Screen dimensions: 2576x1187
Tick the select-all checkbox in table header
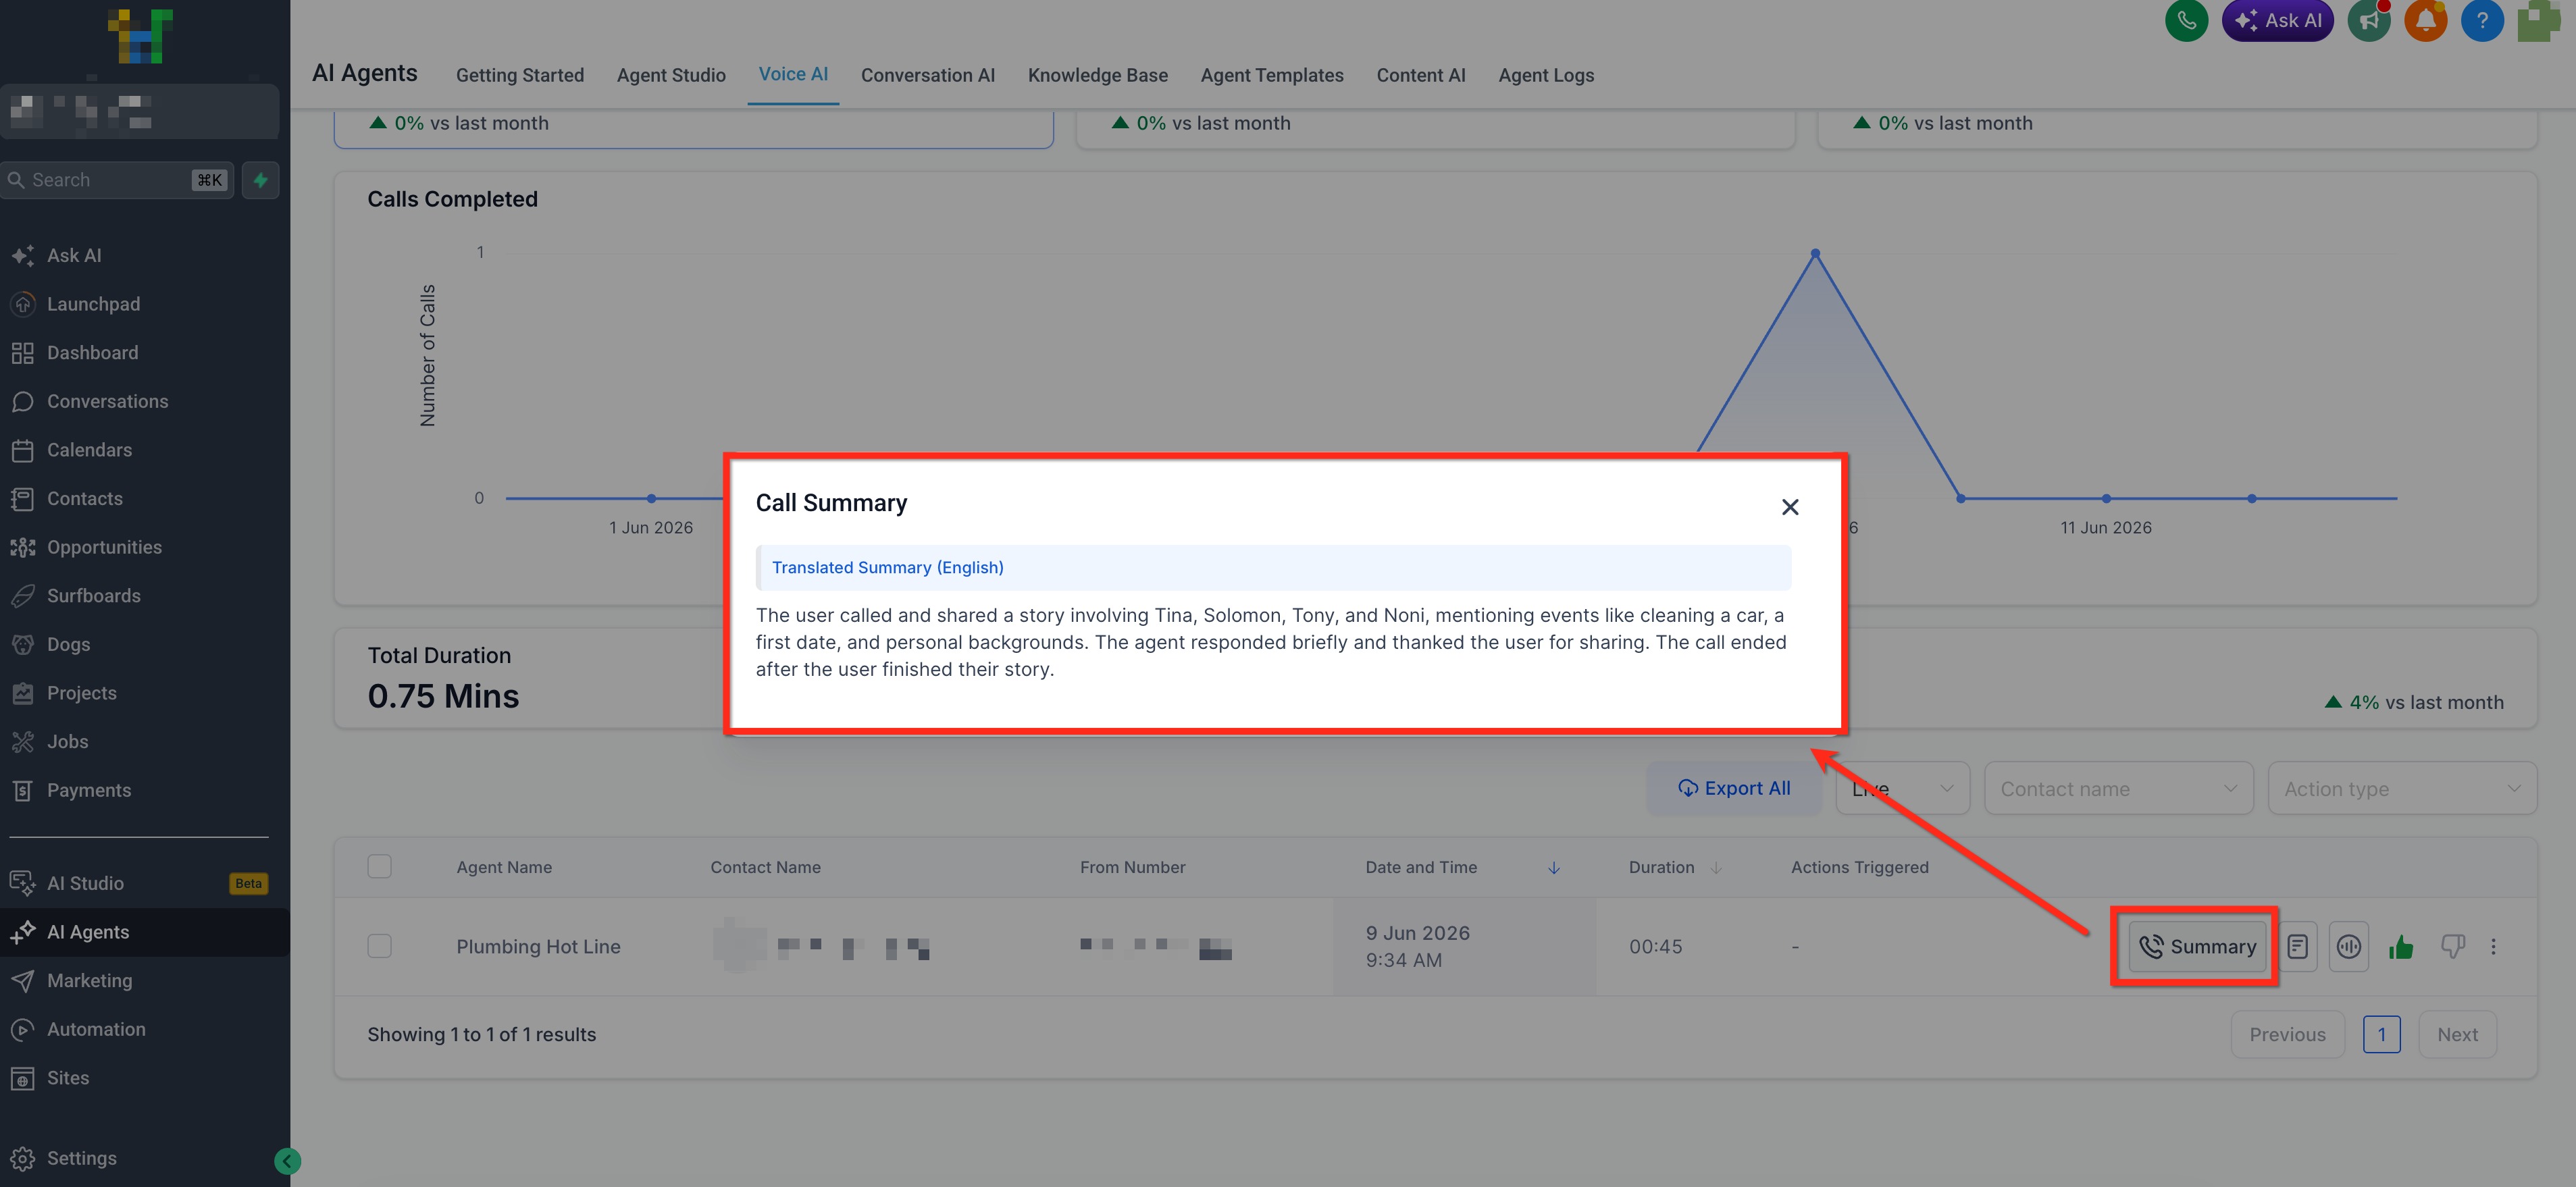pyautogui.click(x=379, y=866)
